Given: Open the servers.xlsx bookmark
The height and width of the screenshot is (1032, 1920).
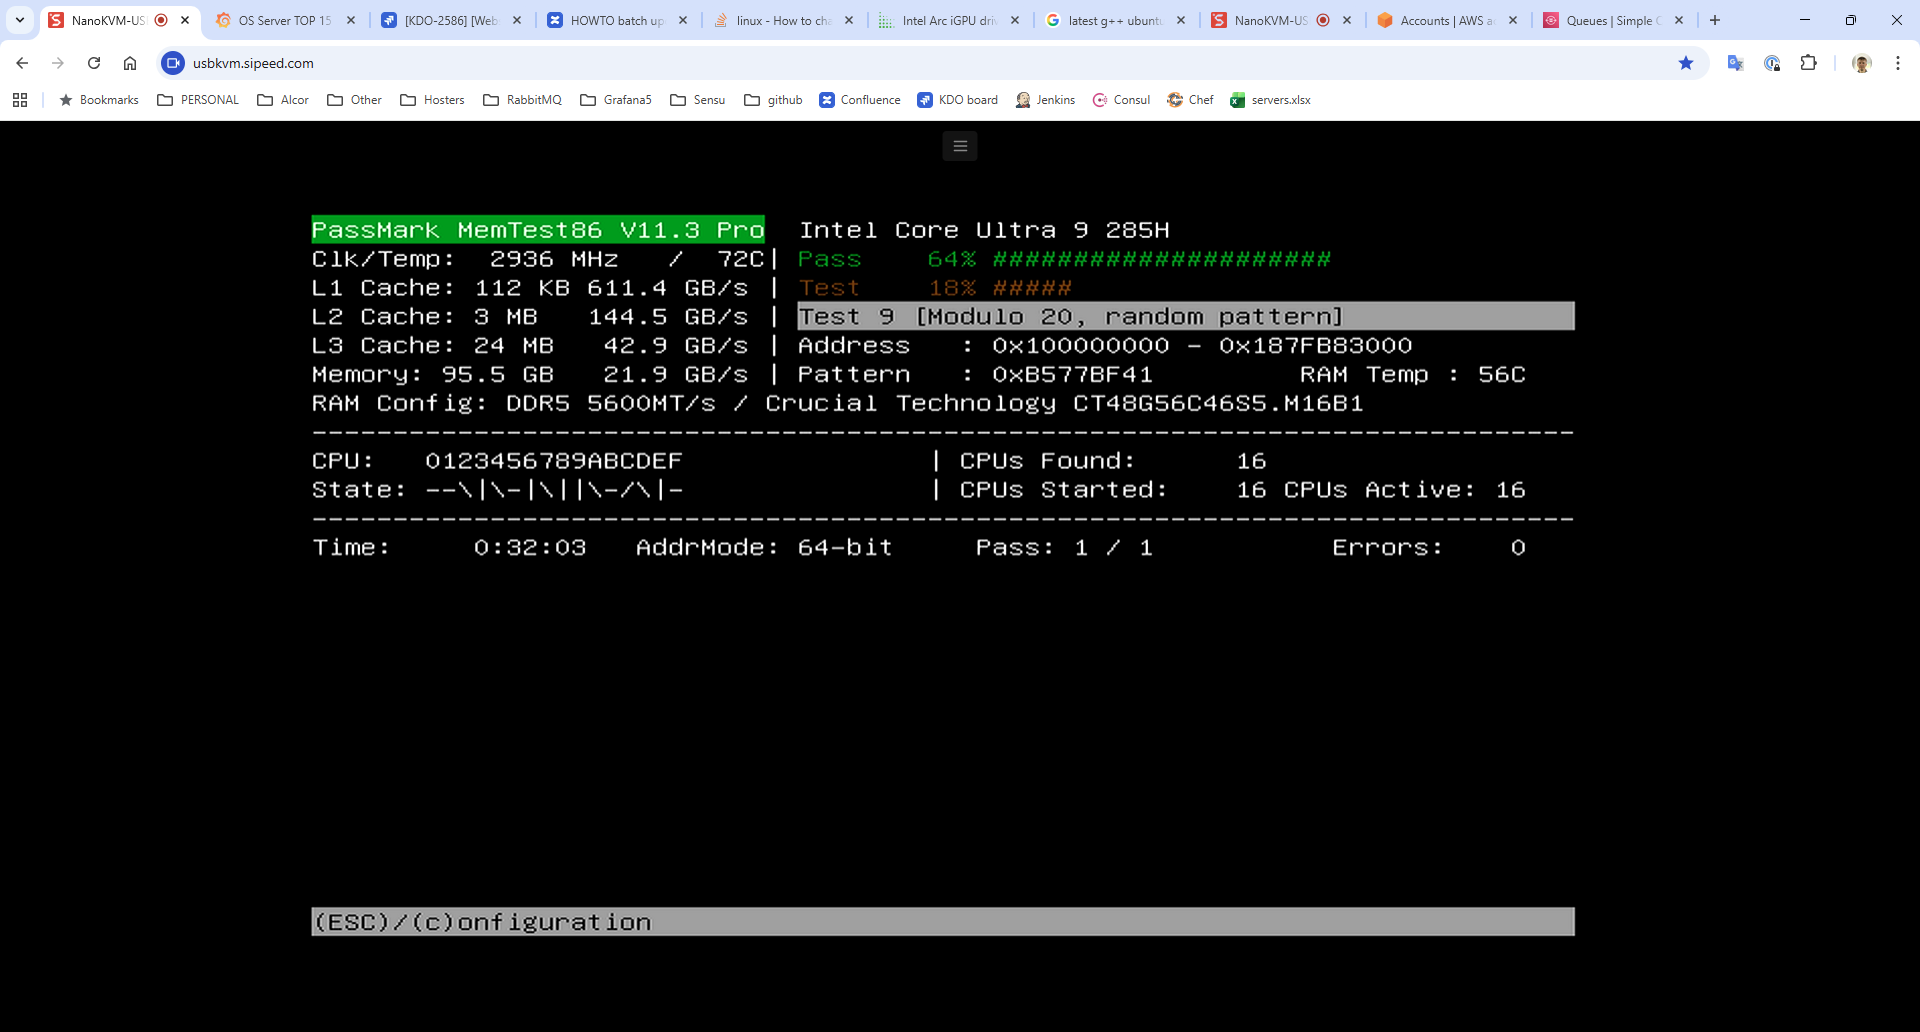Looking at the screenshot, I should (1270, 100).
